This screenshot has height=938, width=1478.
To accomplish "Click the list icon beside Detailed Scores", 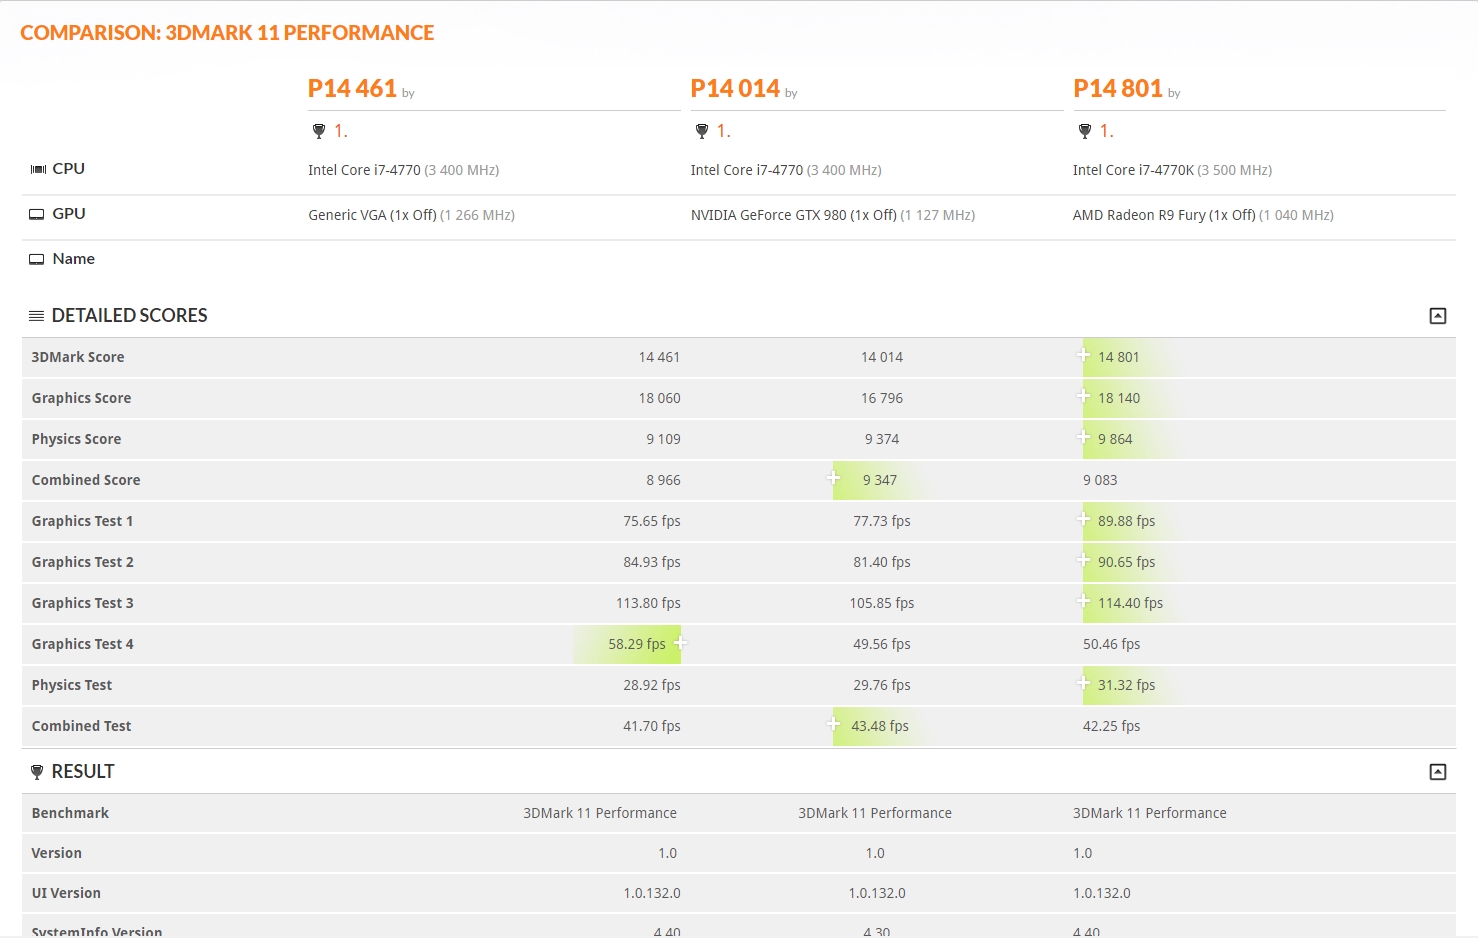I will click(x=37, y=316).
